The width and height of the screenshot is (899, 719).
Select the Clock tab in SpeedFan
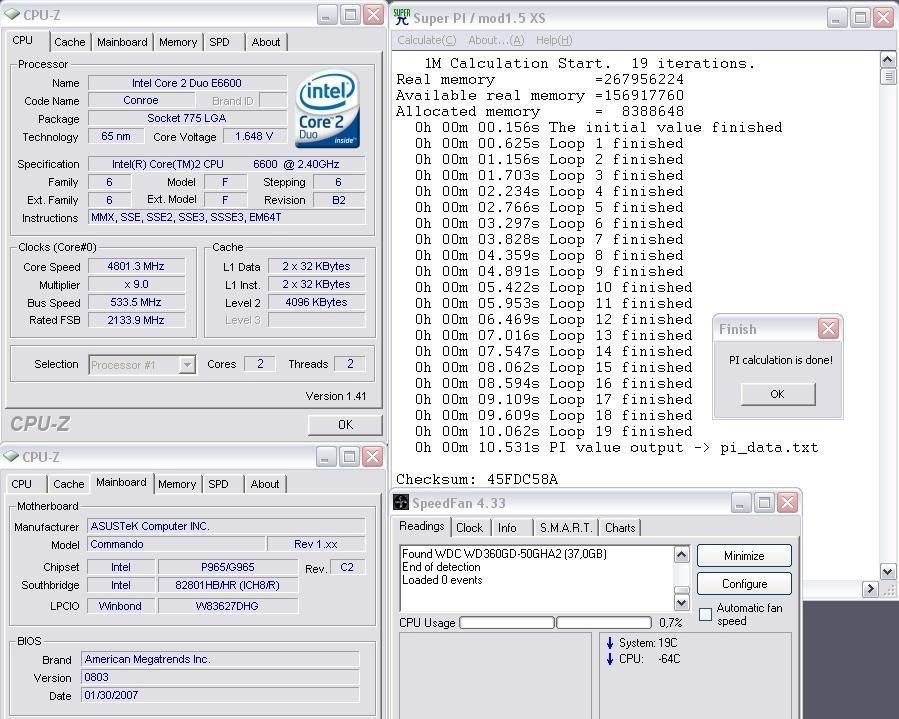pyautogui.click(x=469, y=527)
